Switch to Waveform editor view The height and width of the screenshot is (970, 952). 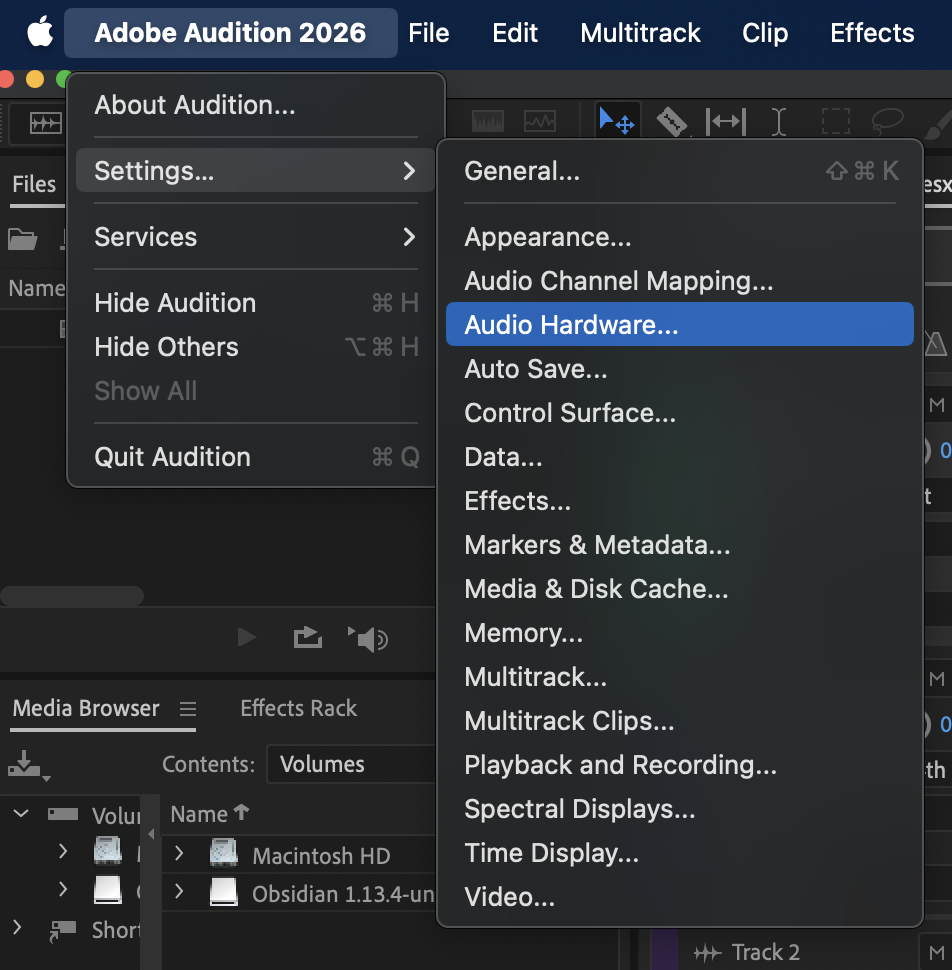pos(46,122)
